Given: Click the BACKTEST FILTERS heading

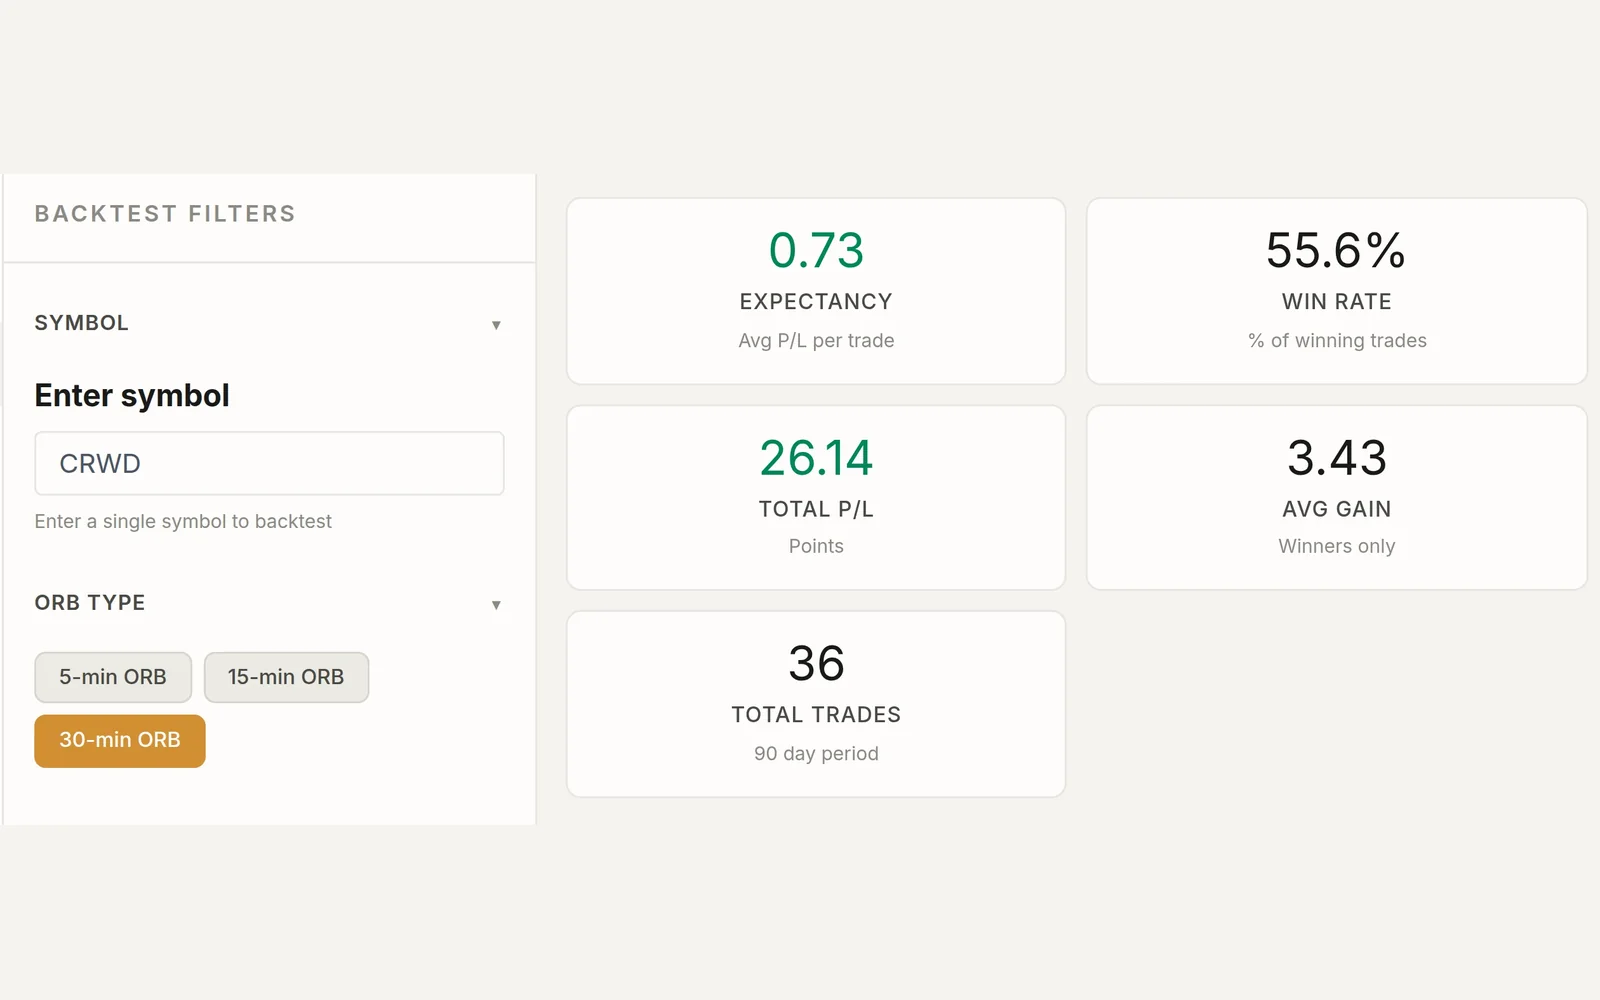Looking at the screenshot, I should [x=165, y=214].
